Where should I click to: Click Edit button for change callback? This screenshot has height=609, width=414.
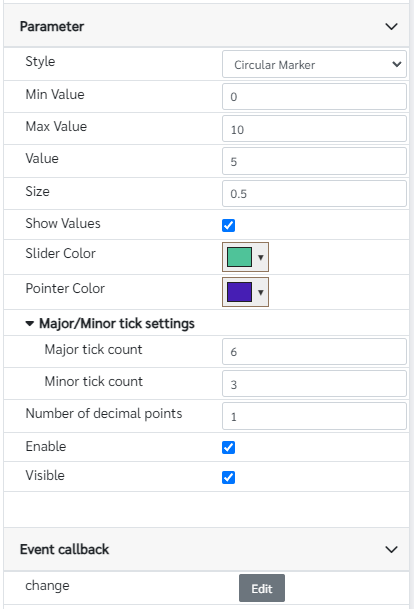(262, 588)
